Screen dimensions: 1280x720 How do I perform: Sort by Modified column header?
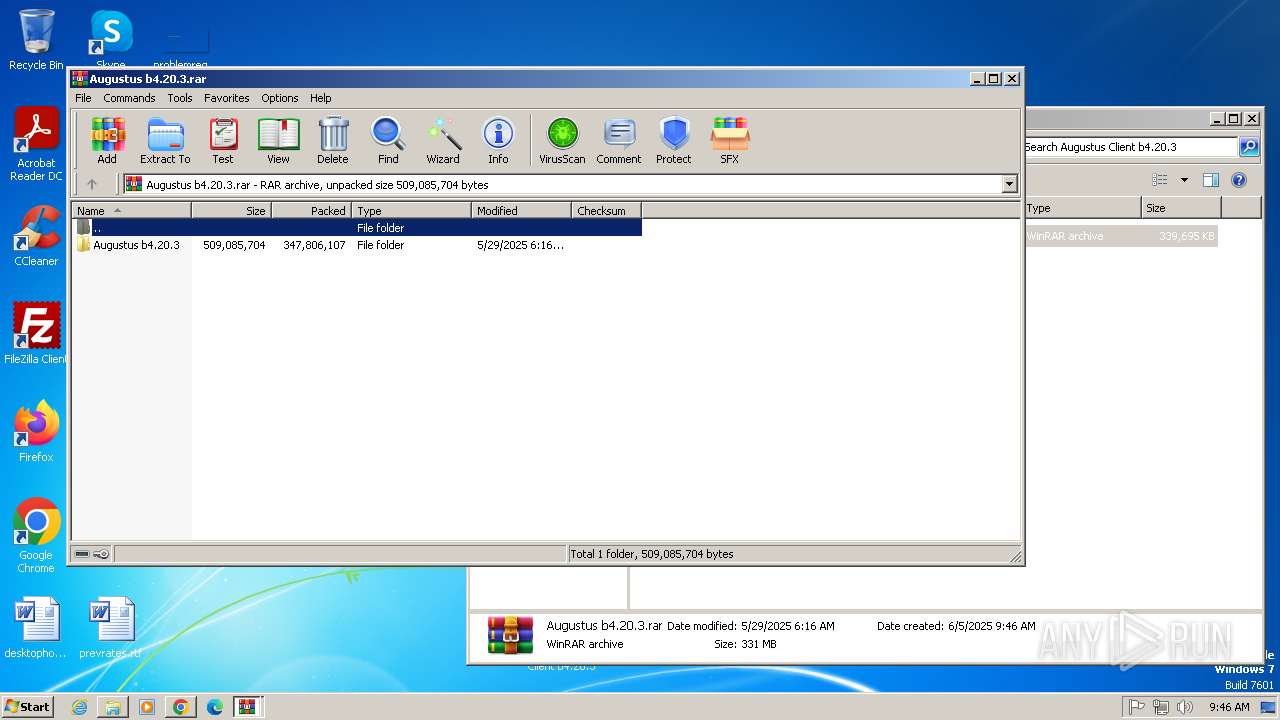coord(521,210)
